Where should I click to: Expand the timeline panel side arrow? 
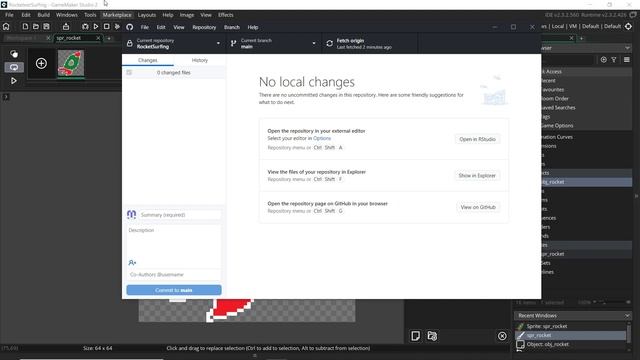(6, 97)
